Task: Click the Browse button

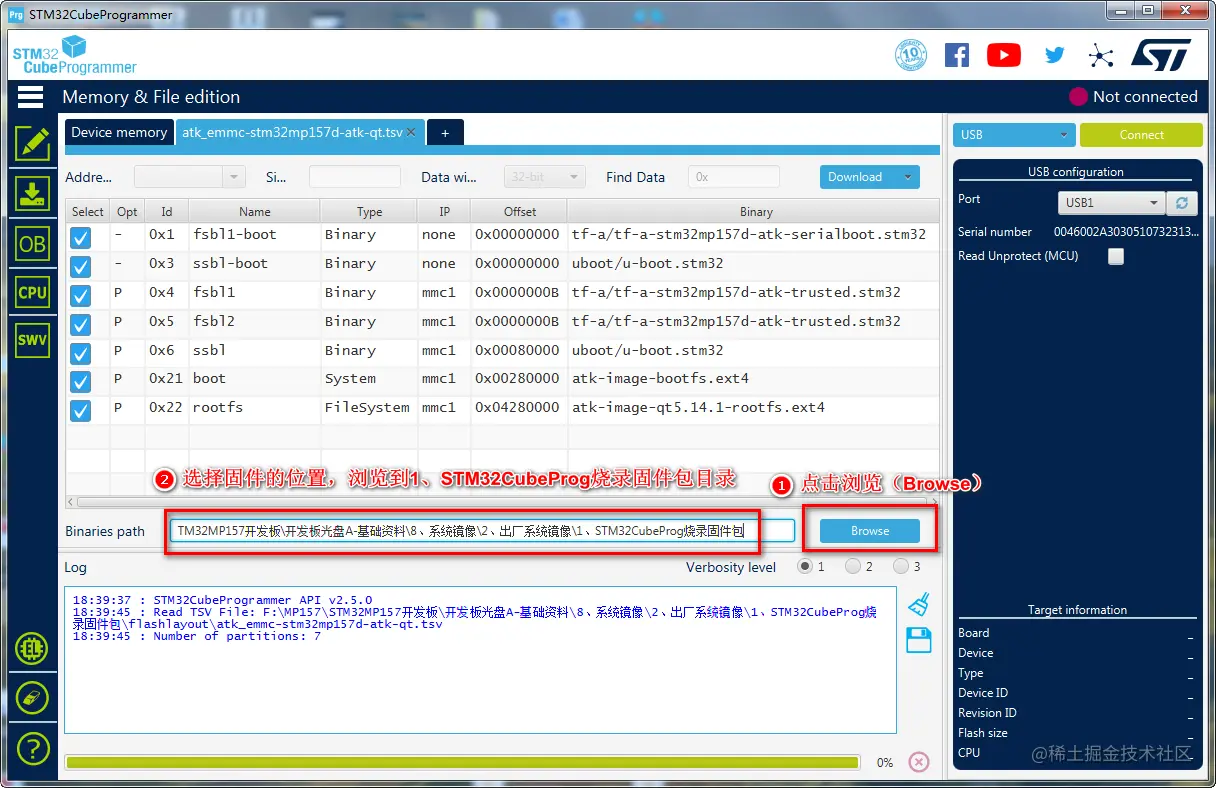Action: click(x=870, y=531)
